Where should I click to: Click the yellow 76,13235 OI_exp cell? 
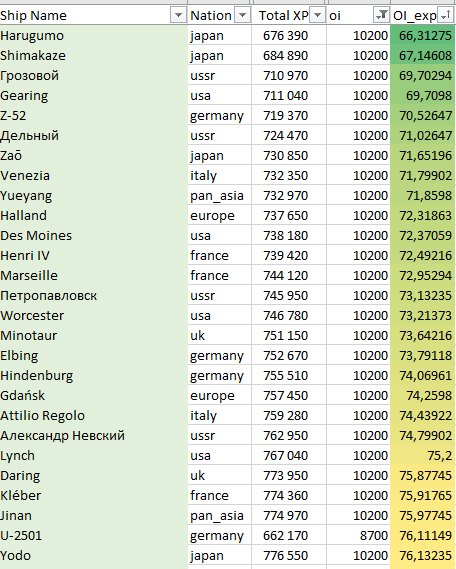(x=423, y=555)
